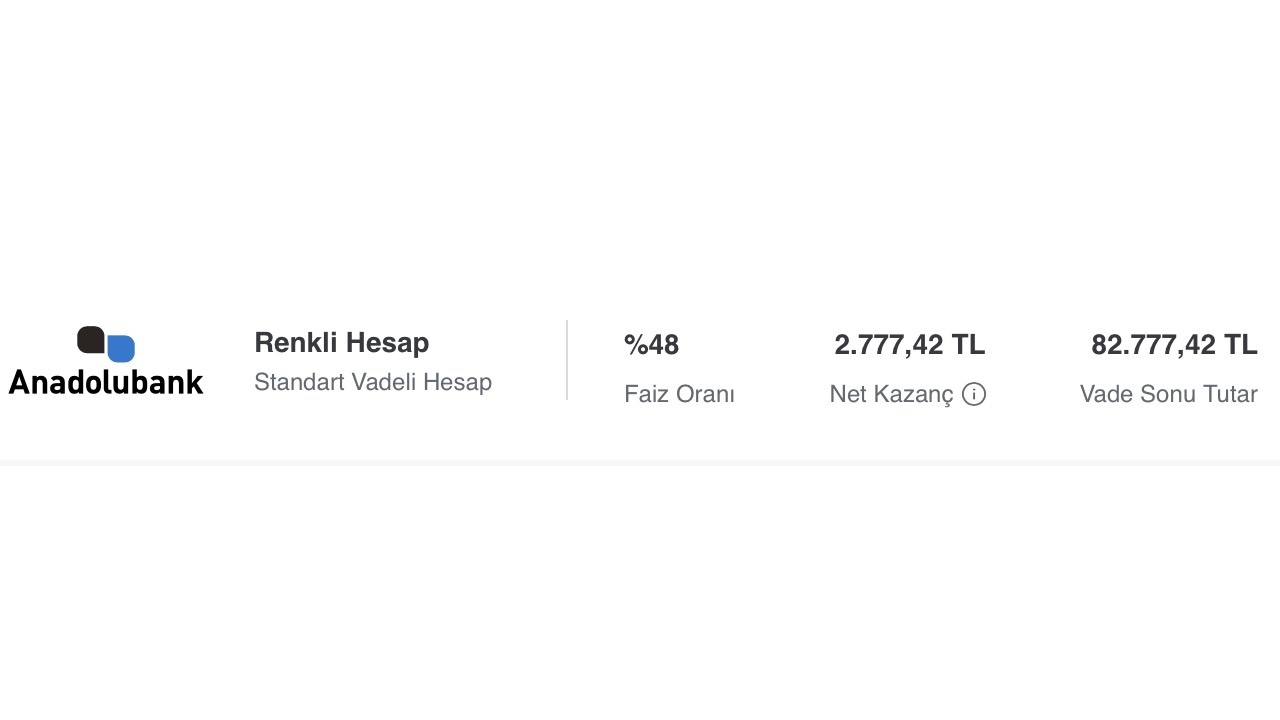Click the vertical divider after account name

pos(567,360)
